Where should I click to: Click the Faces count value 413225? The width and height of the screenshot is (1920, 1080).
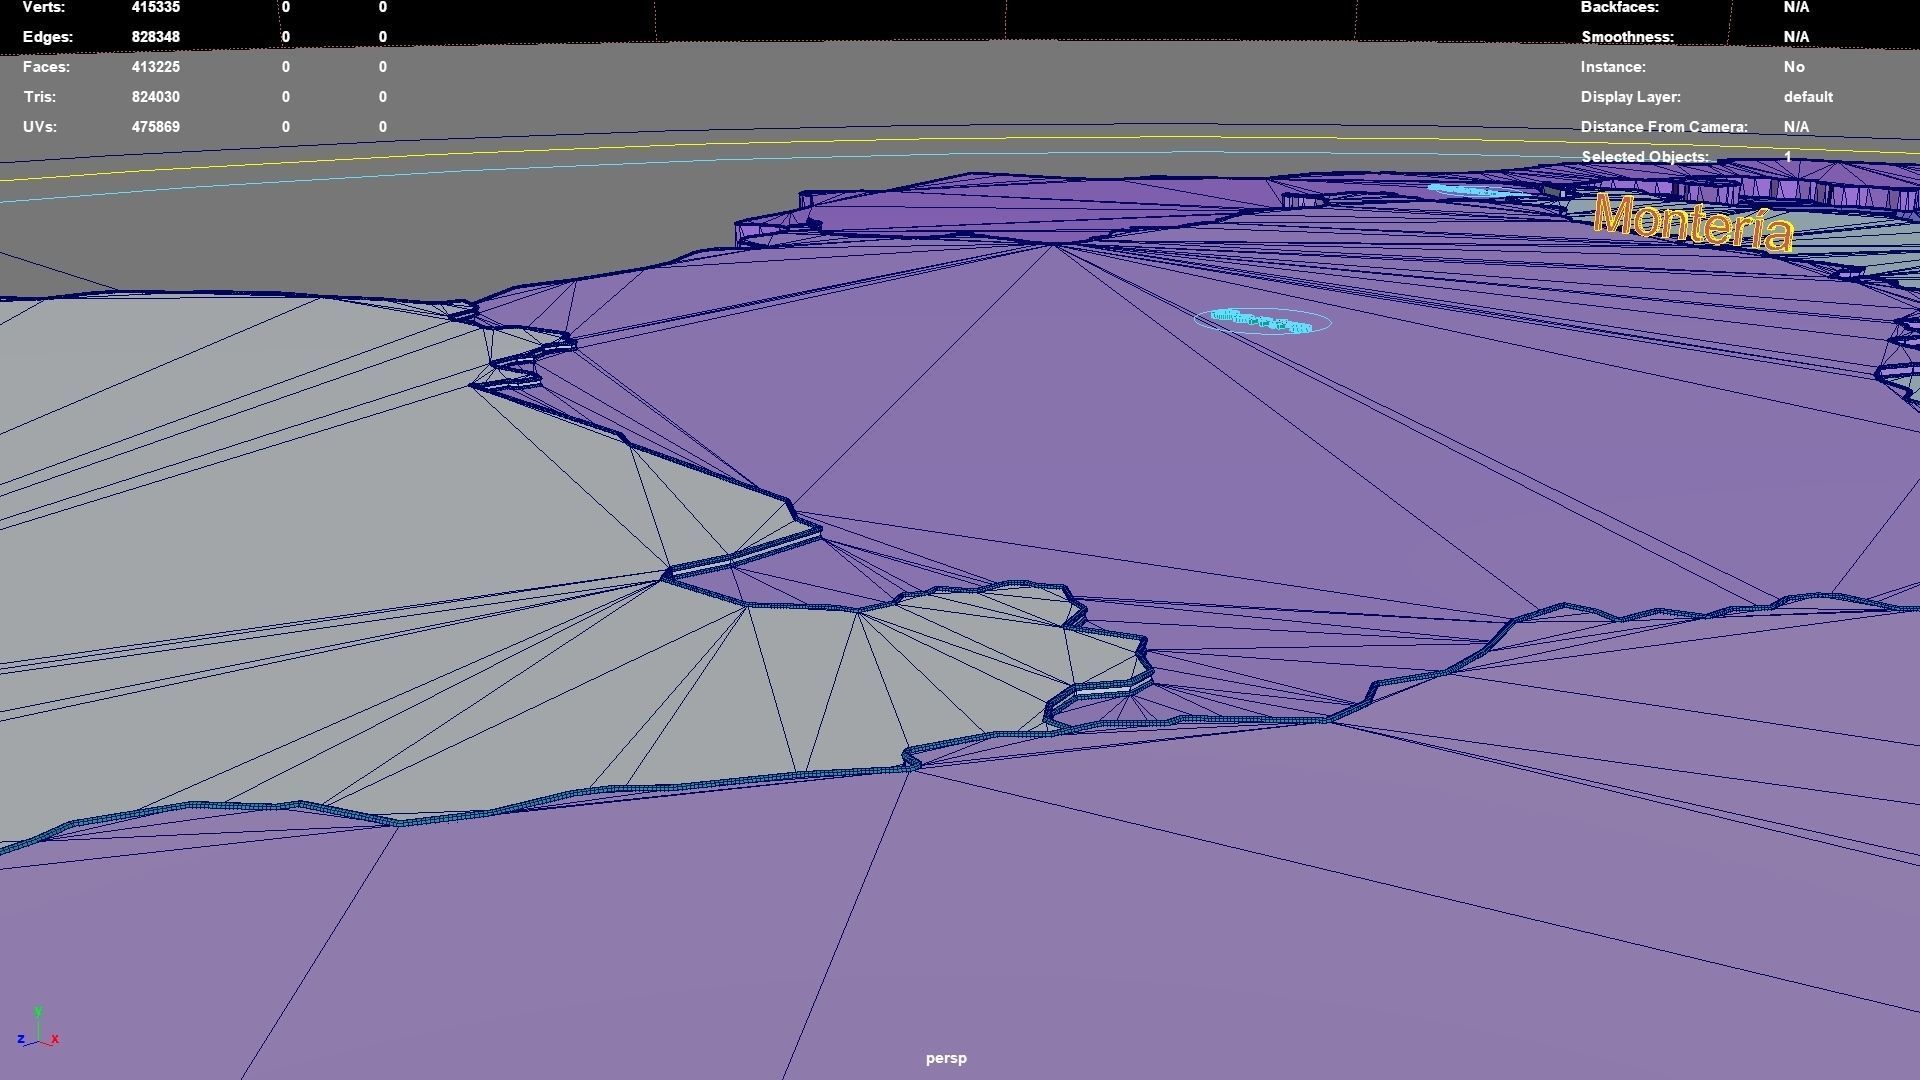click(155, 67)
